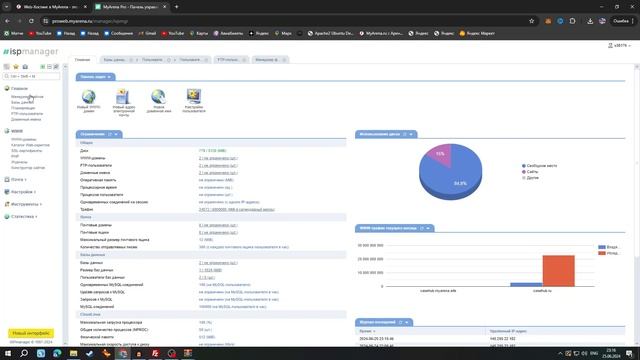The width and height of the screenshot is (640, 360).
Task: Click the Сайты legend color dot
Action: point(524,172)
